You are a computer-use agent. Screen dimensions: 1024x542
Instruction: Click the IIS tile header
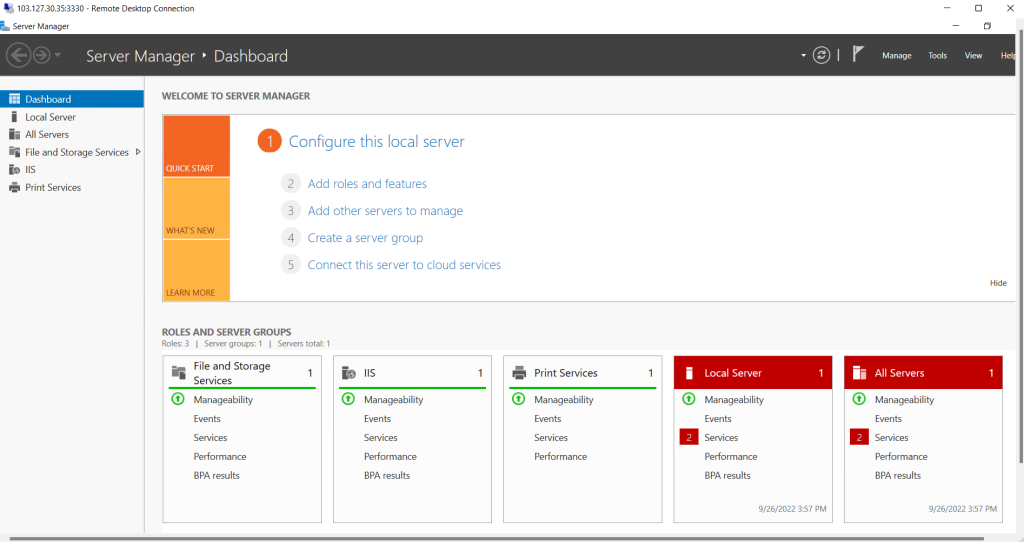coord(412,373)
